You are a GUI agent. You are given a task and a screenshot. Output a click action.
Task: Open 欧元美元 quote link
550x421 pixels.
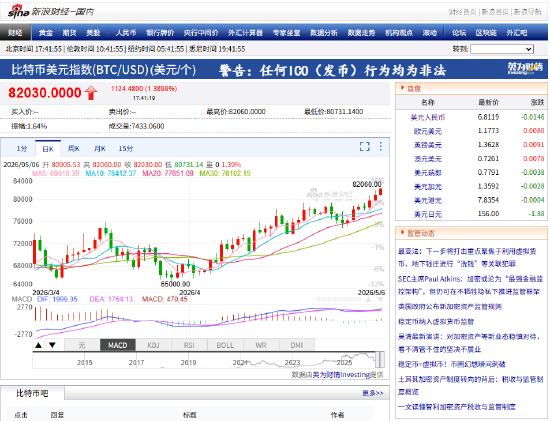428,131
